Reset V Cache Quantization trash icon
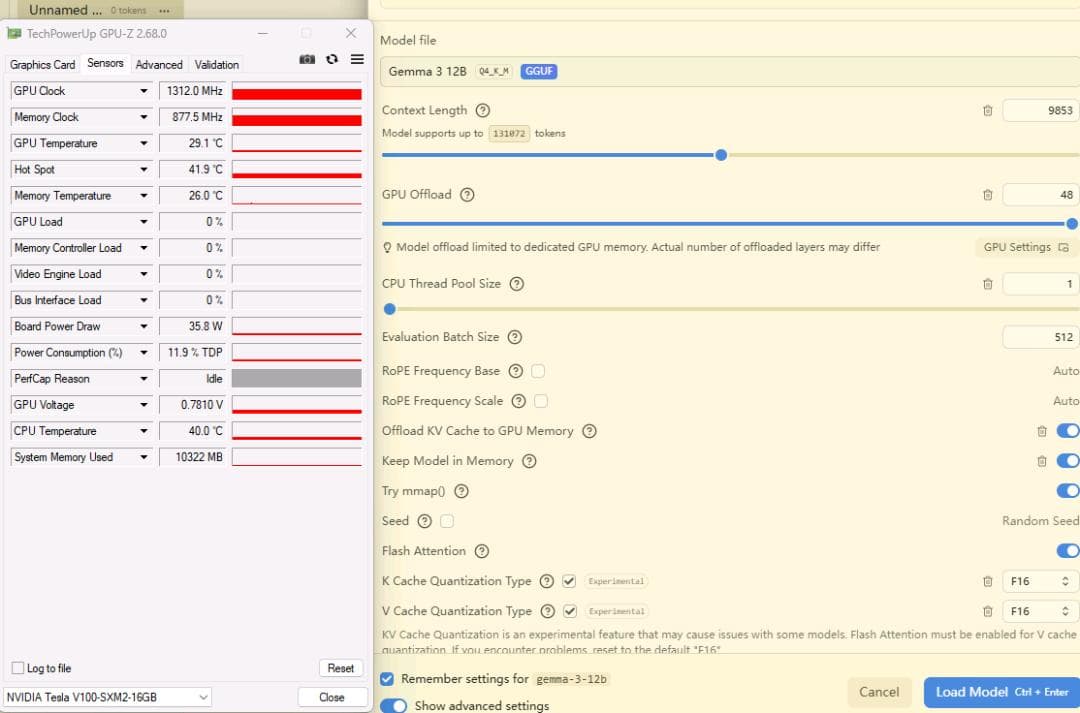 point(987,611)
